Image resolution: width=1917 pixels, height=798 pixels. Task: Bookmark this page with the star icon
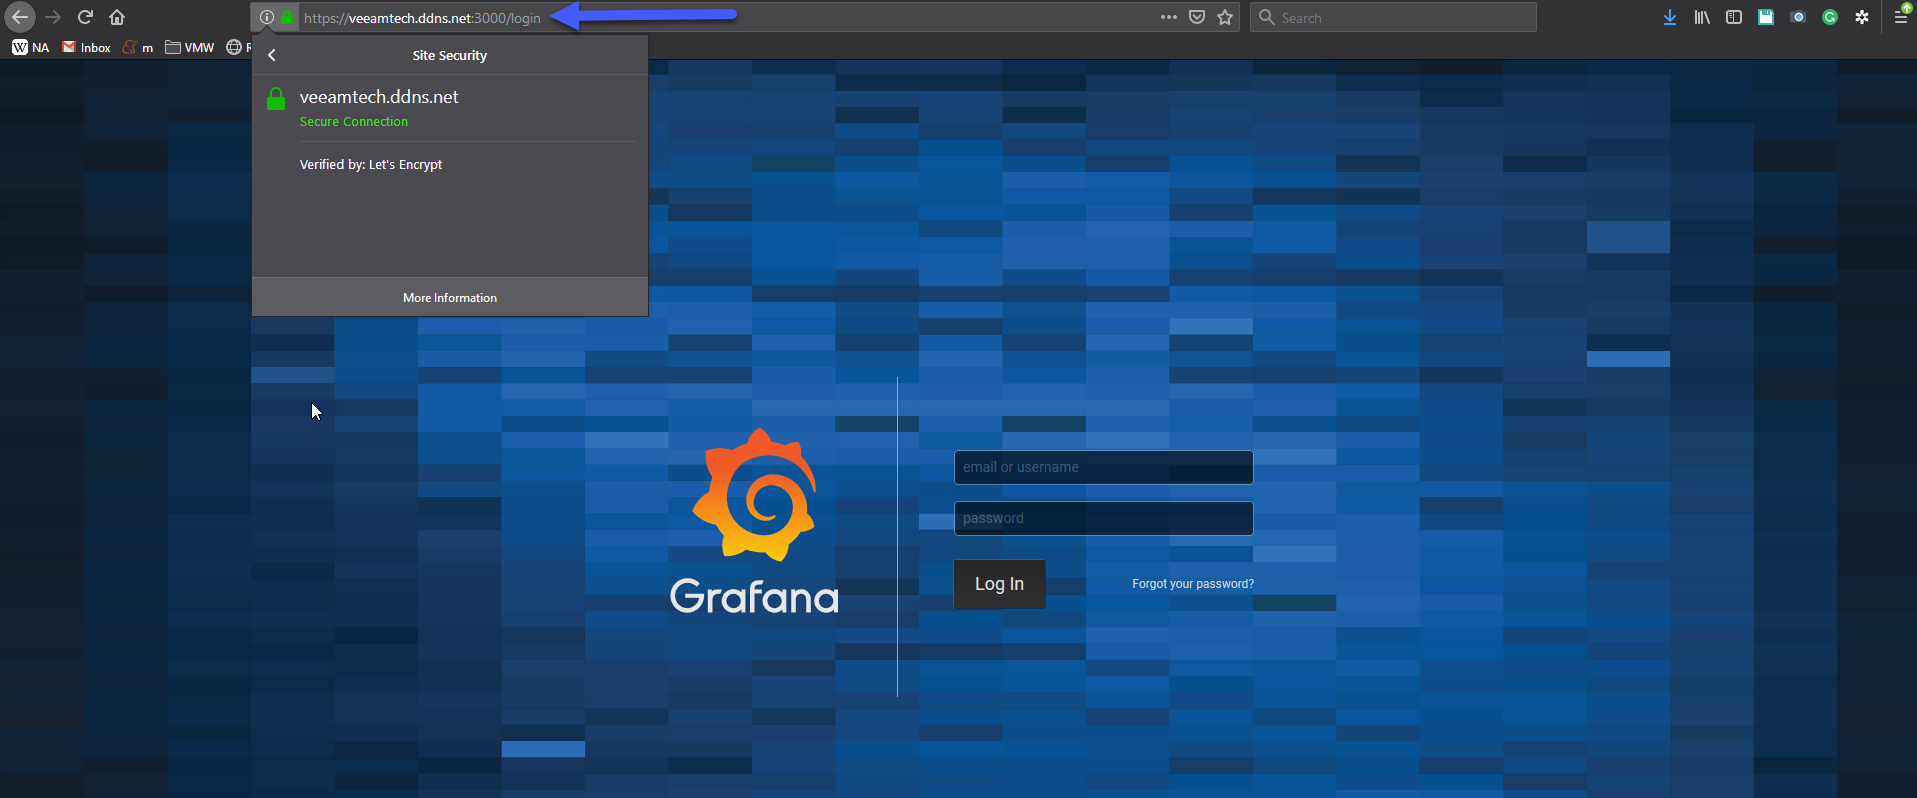tap(1225, 17)
